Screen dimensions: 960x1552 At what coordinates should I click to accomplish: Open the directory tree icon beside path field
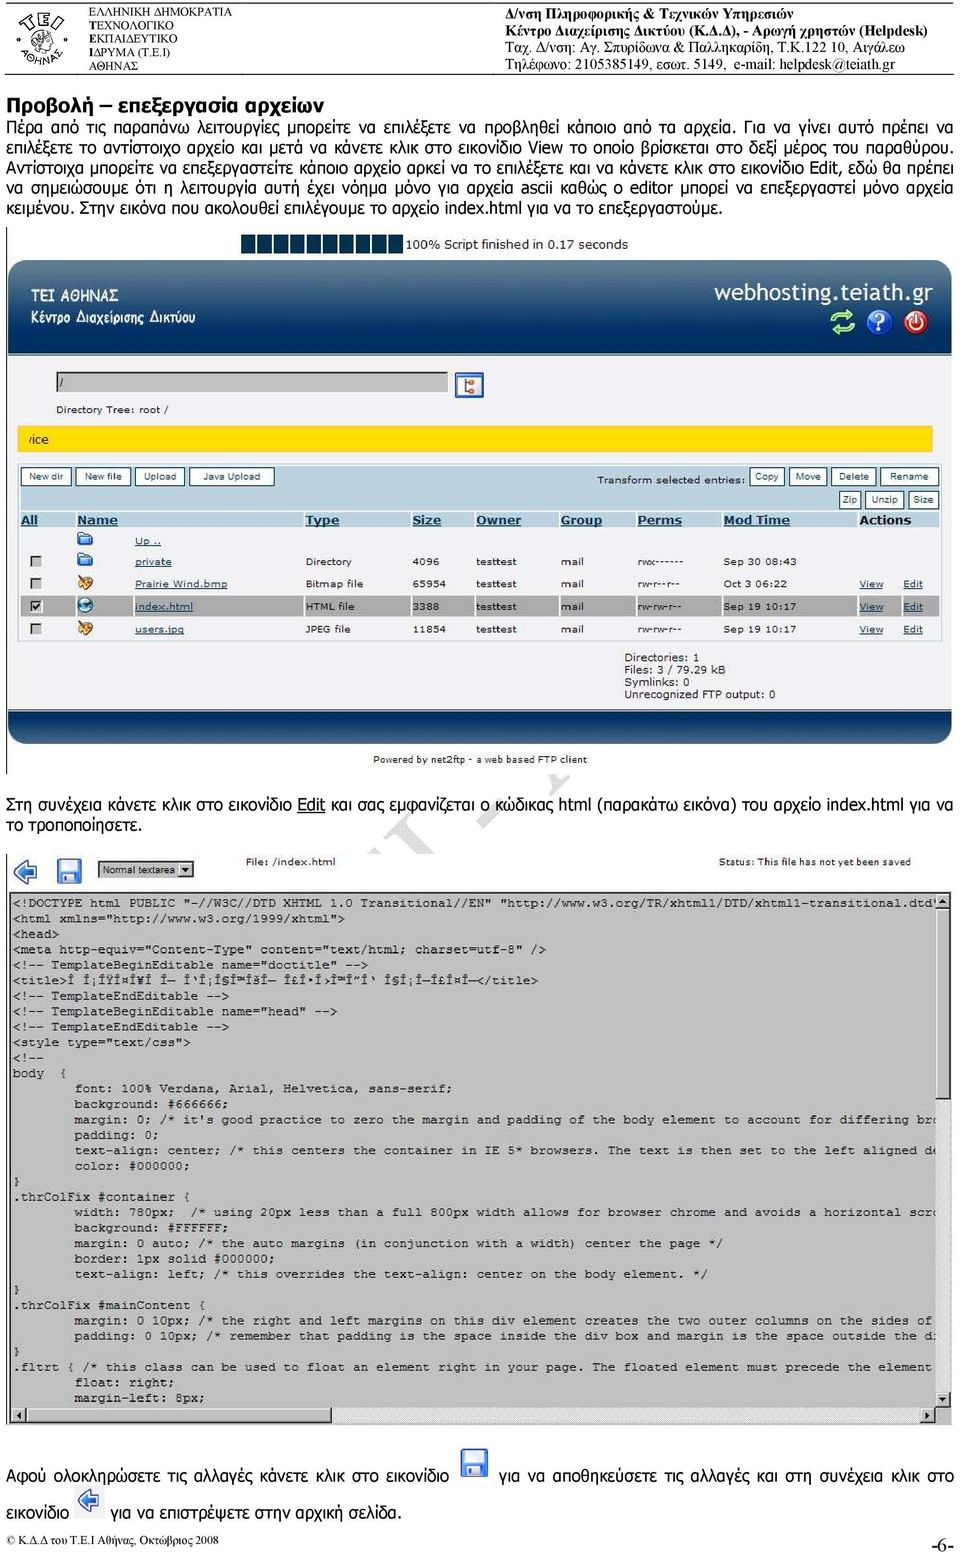[x=469, y=385]
